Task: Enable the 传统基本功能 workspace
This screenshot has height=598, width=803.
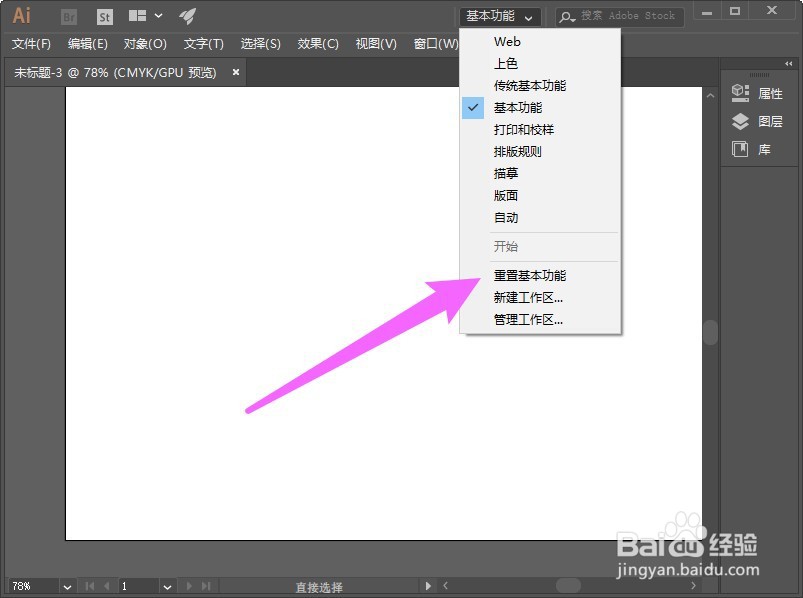Action: [x=530, y=85]
